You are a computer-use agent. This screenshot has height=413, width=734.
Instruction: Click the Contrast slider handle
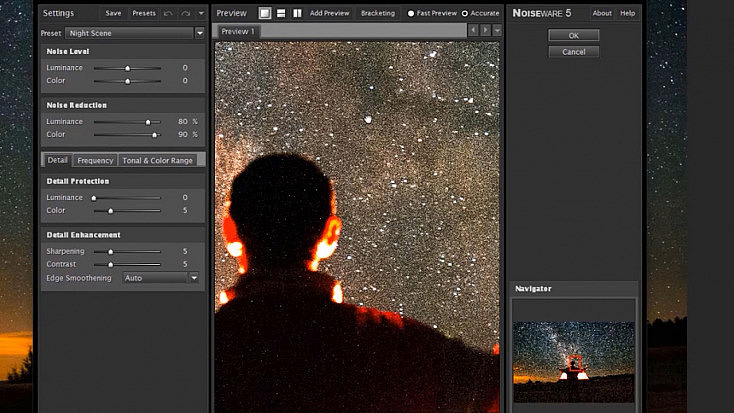110,265
